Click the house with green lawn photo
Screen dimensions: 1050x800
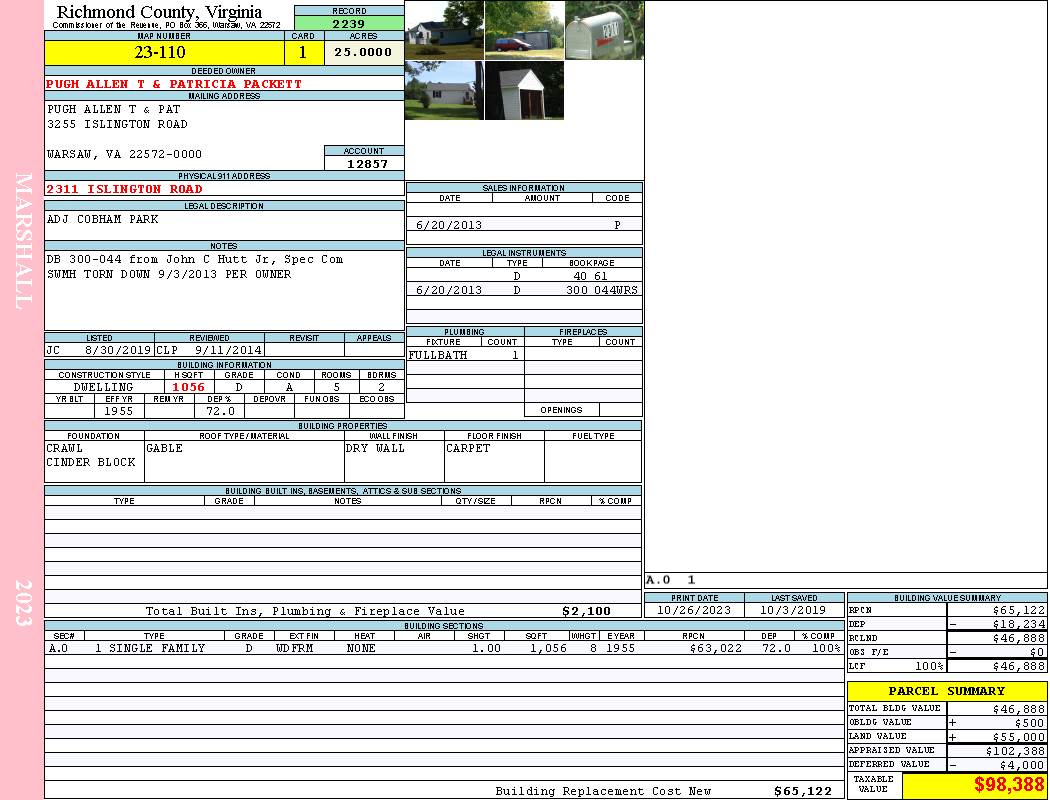point(444,91)
